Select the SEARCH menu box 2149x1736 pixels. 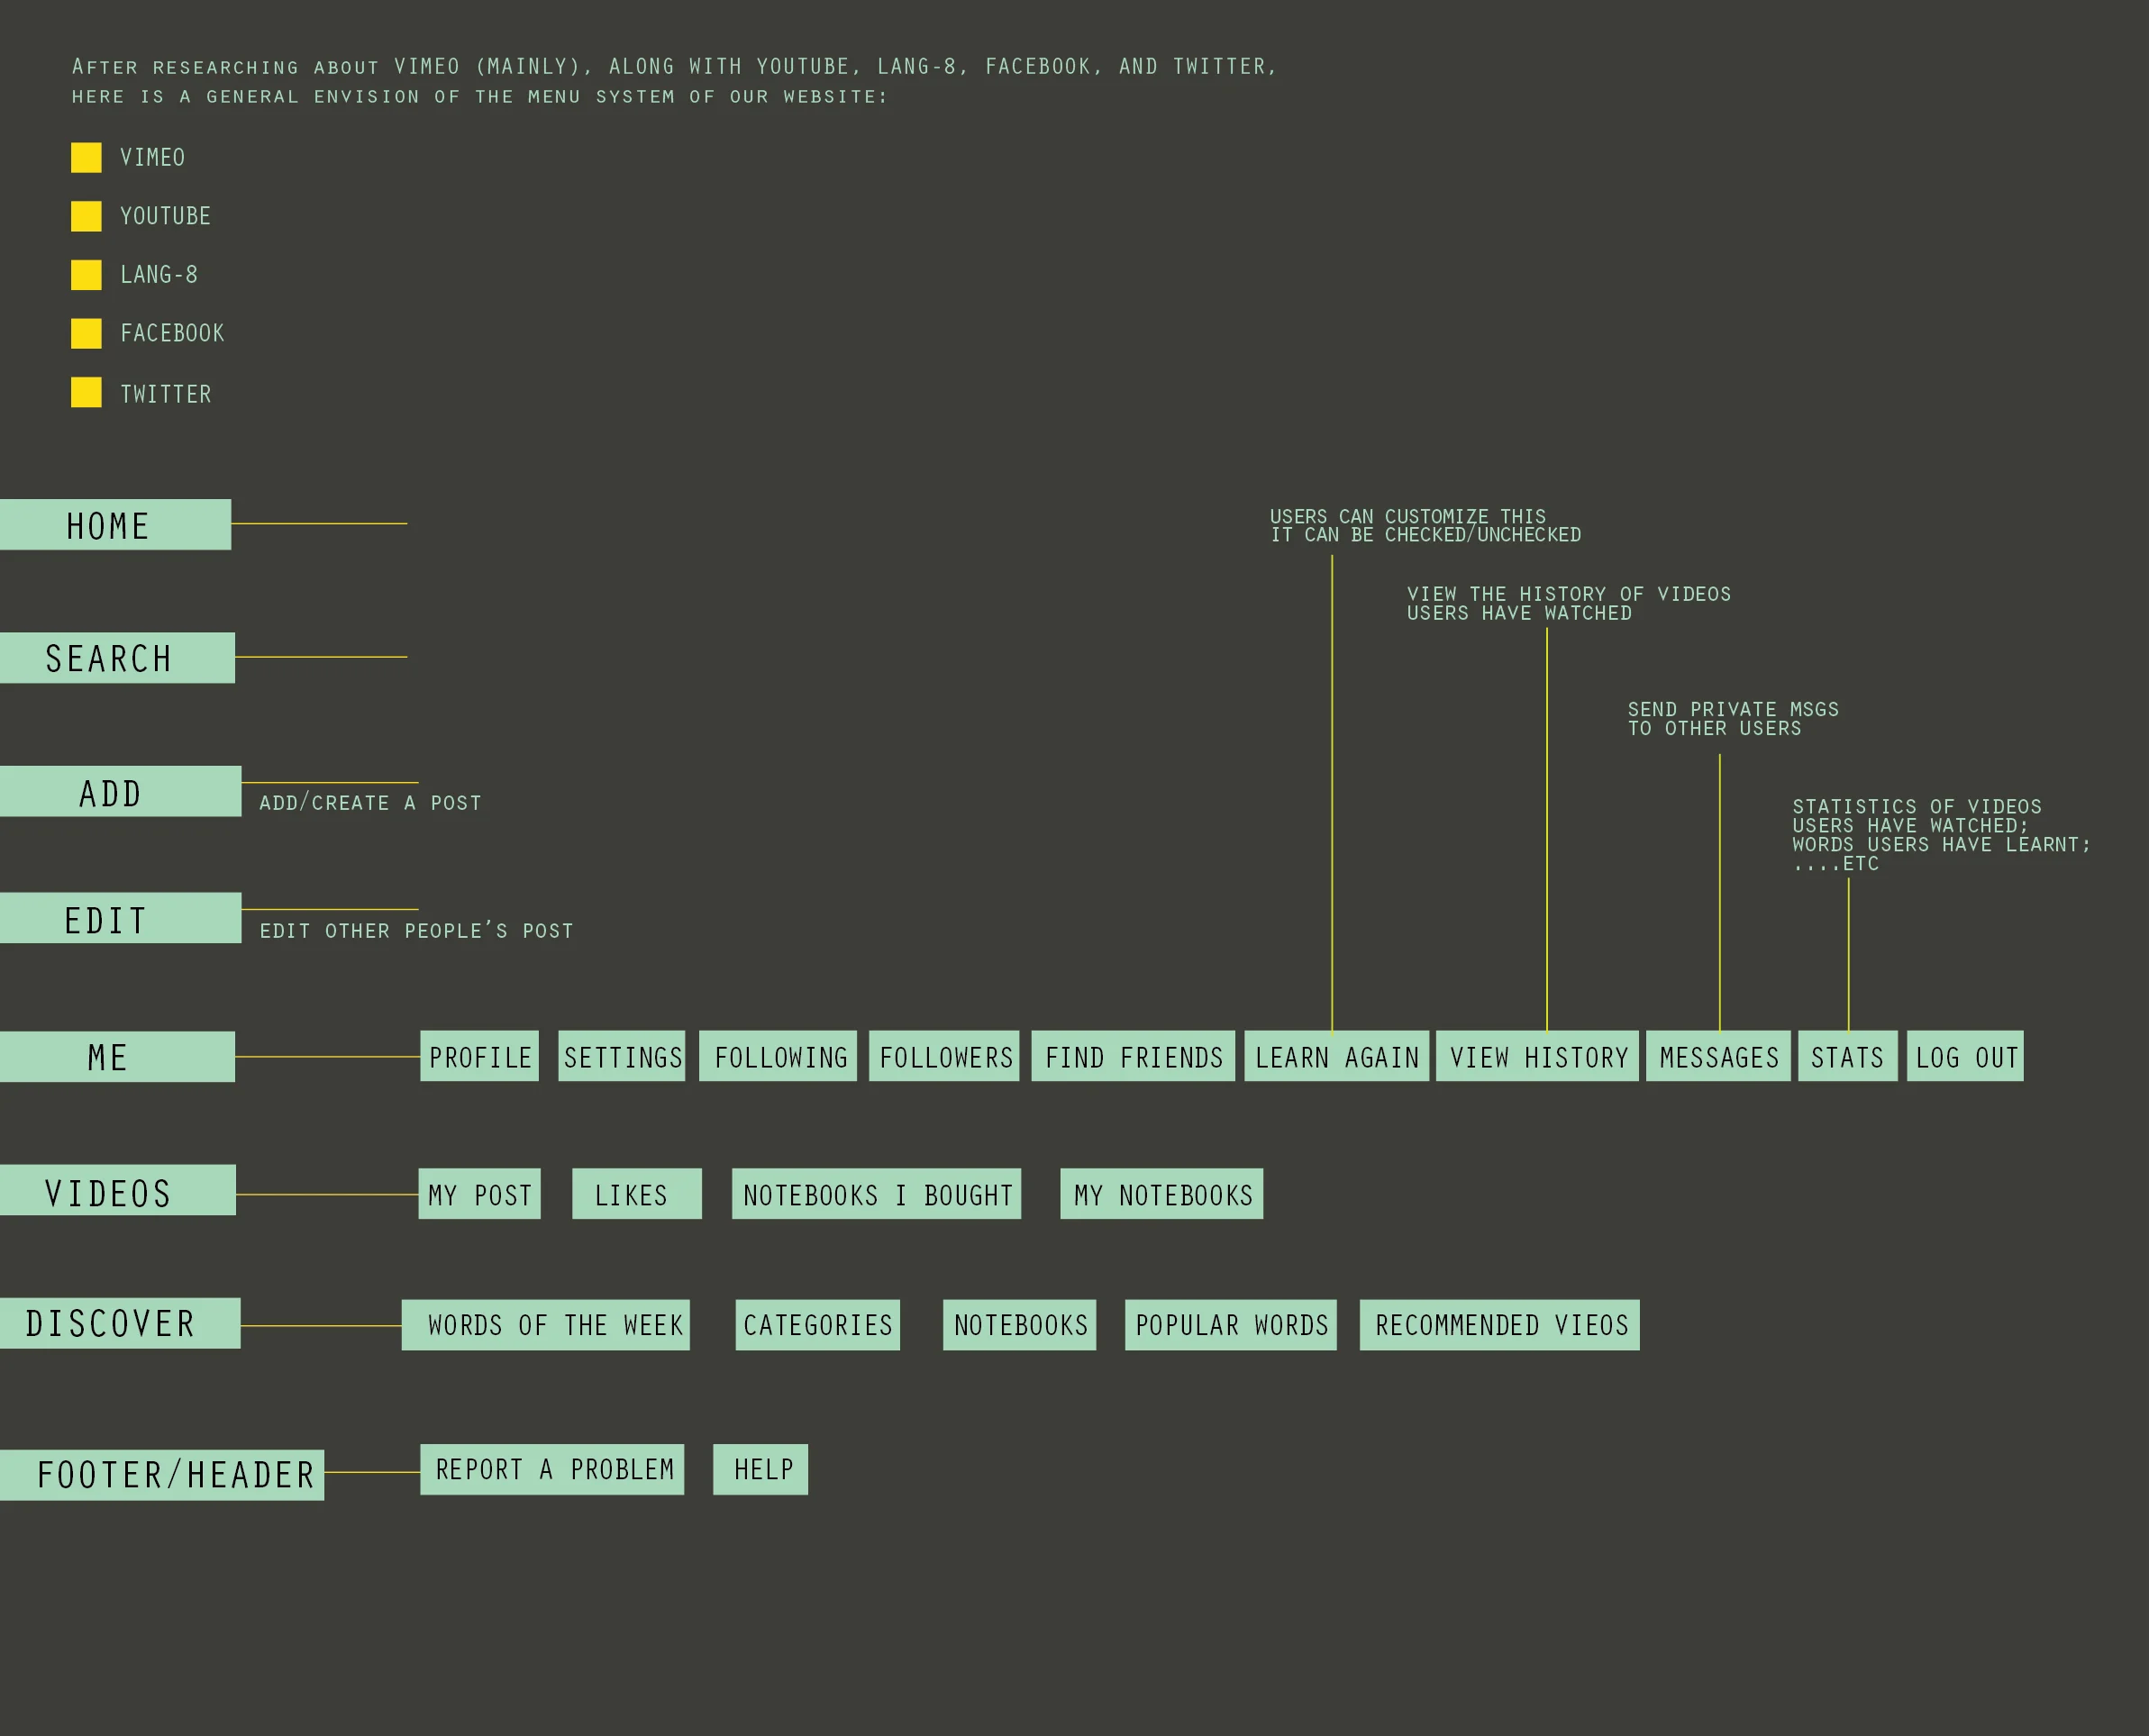coord(117,658)
